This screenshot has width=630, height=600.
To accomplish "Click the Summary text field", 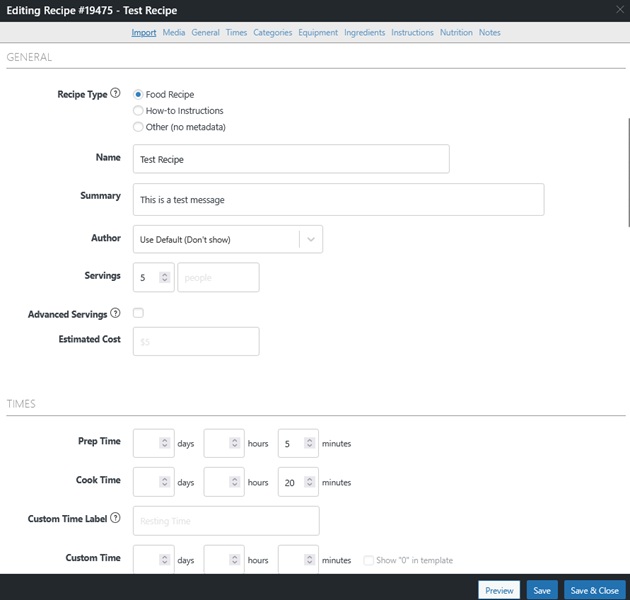I will click(338, 200).
